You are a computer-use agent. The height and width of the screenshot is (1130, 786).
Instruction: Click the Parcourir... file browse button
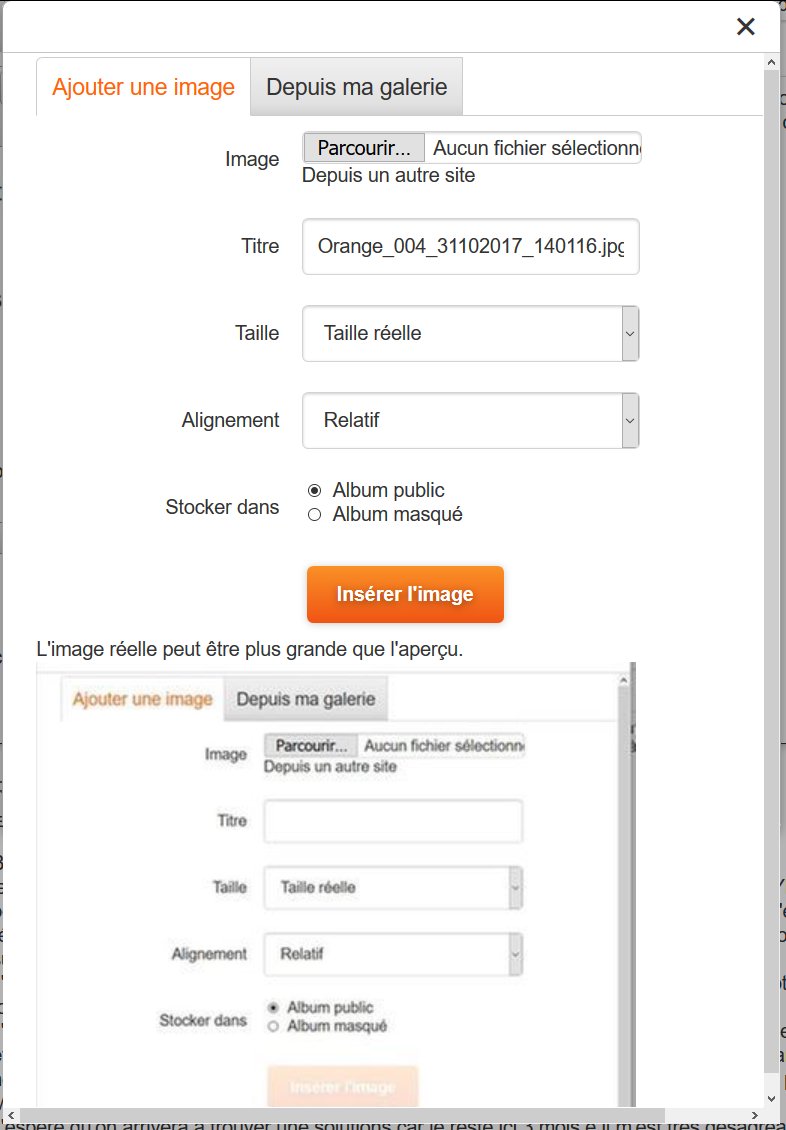tap(364, 148)
